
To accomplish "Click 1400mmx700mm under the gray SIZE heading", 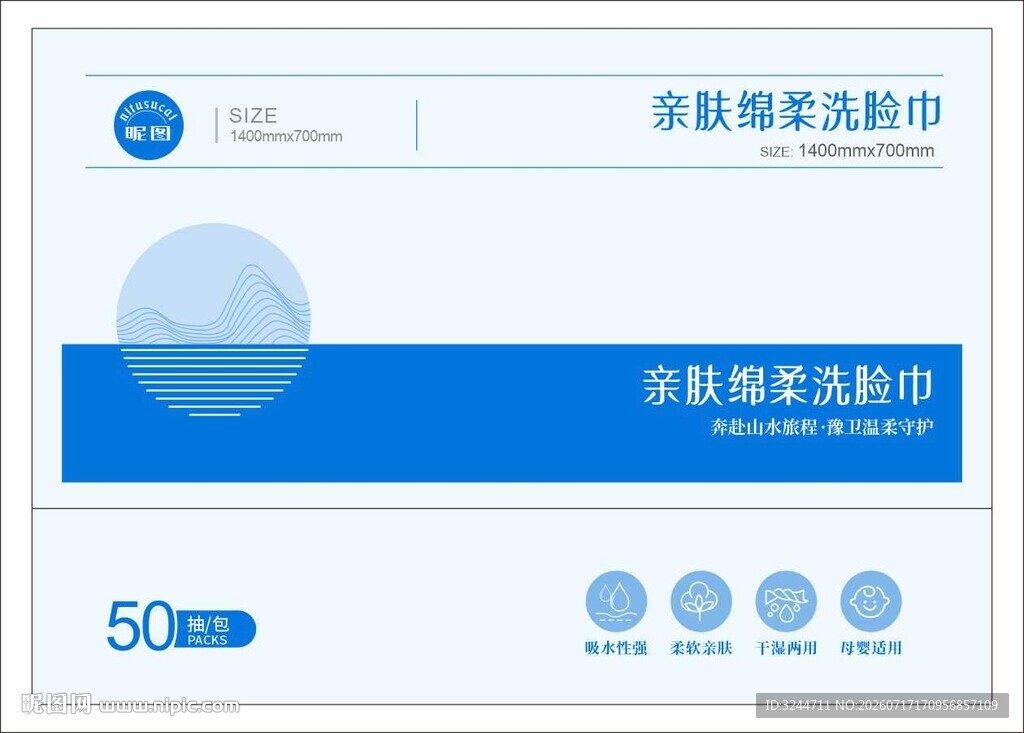I will click(x=286, y=136).
